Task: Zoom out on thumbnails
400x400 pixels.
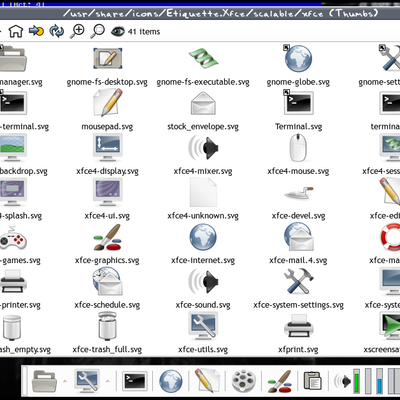Action: (x=98, y=31)
